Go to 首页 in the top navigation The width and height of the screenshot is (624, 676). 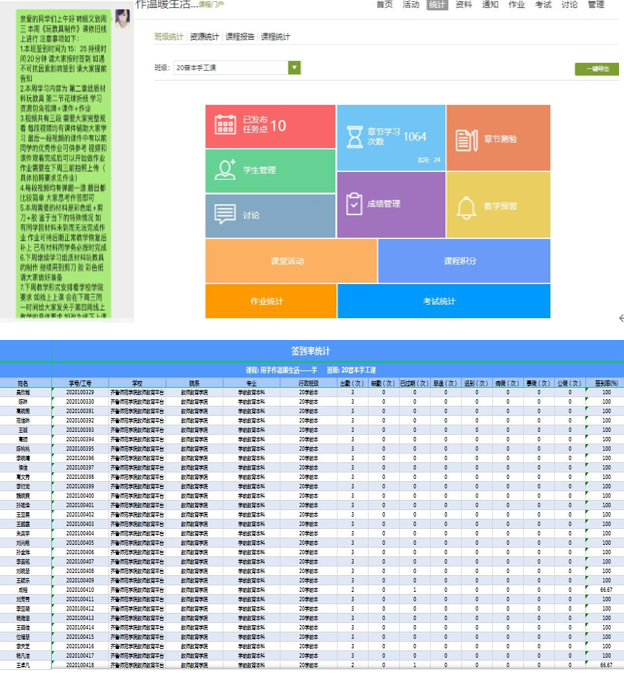click(x=384, y=5)
